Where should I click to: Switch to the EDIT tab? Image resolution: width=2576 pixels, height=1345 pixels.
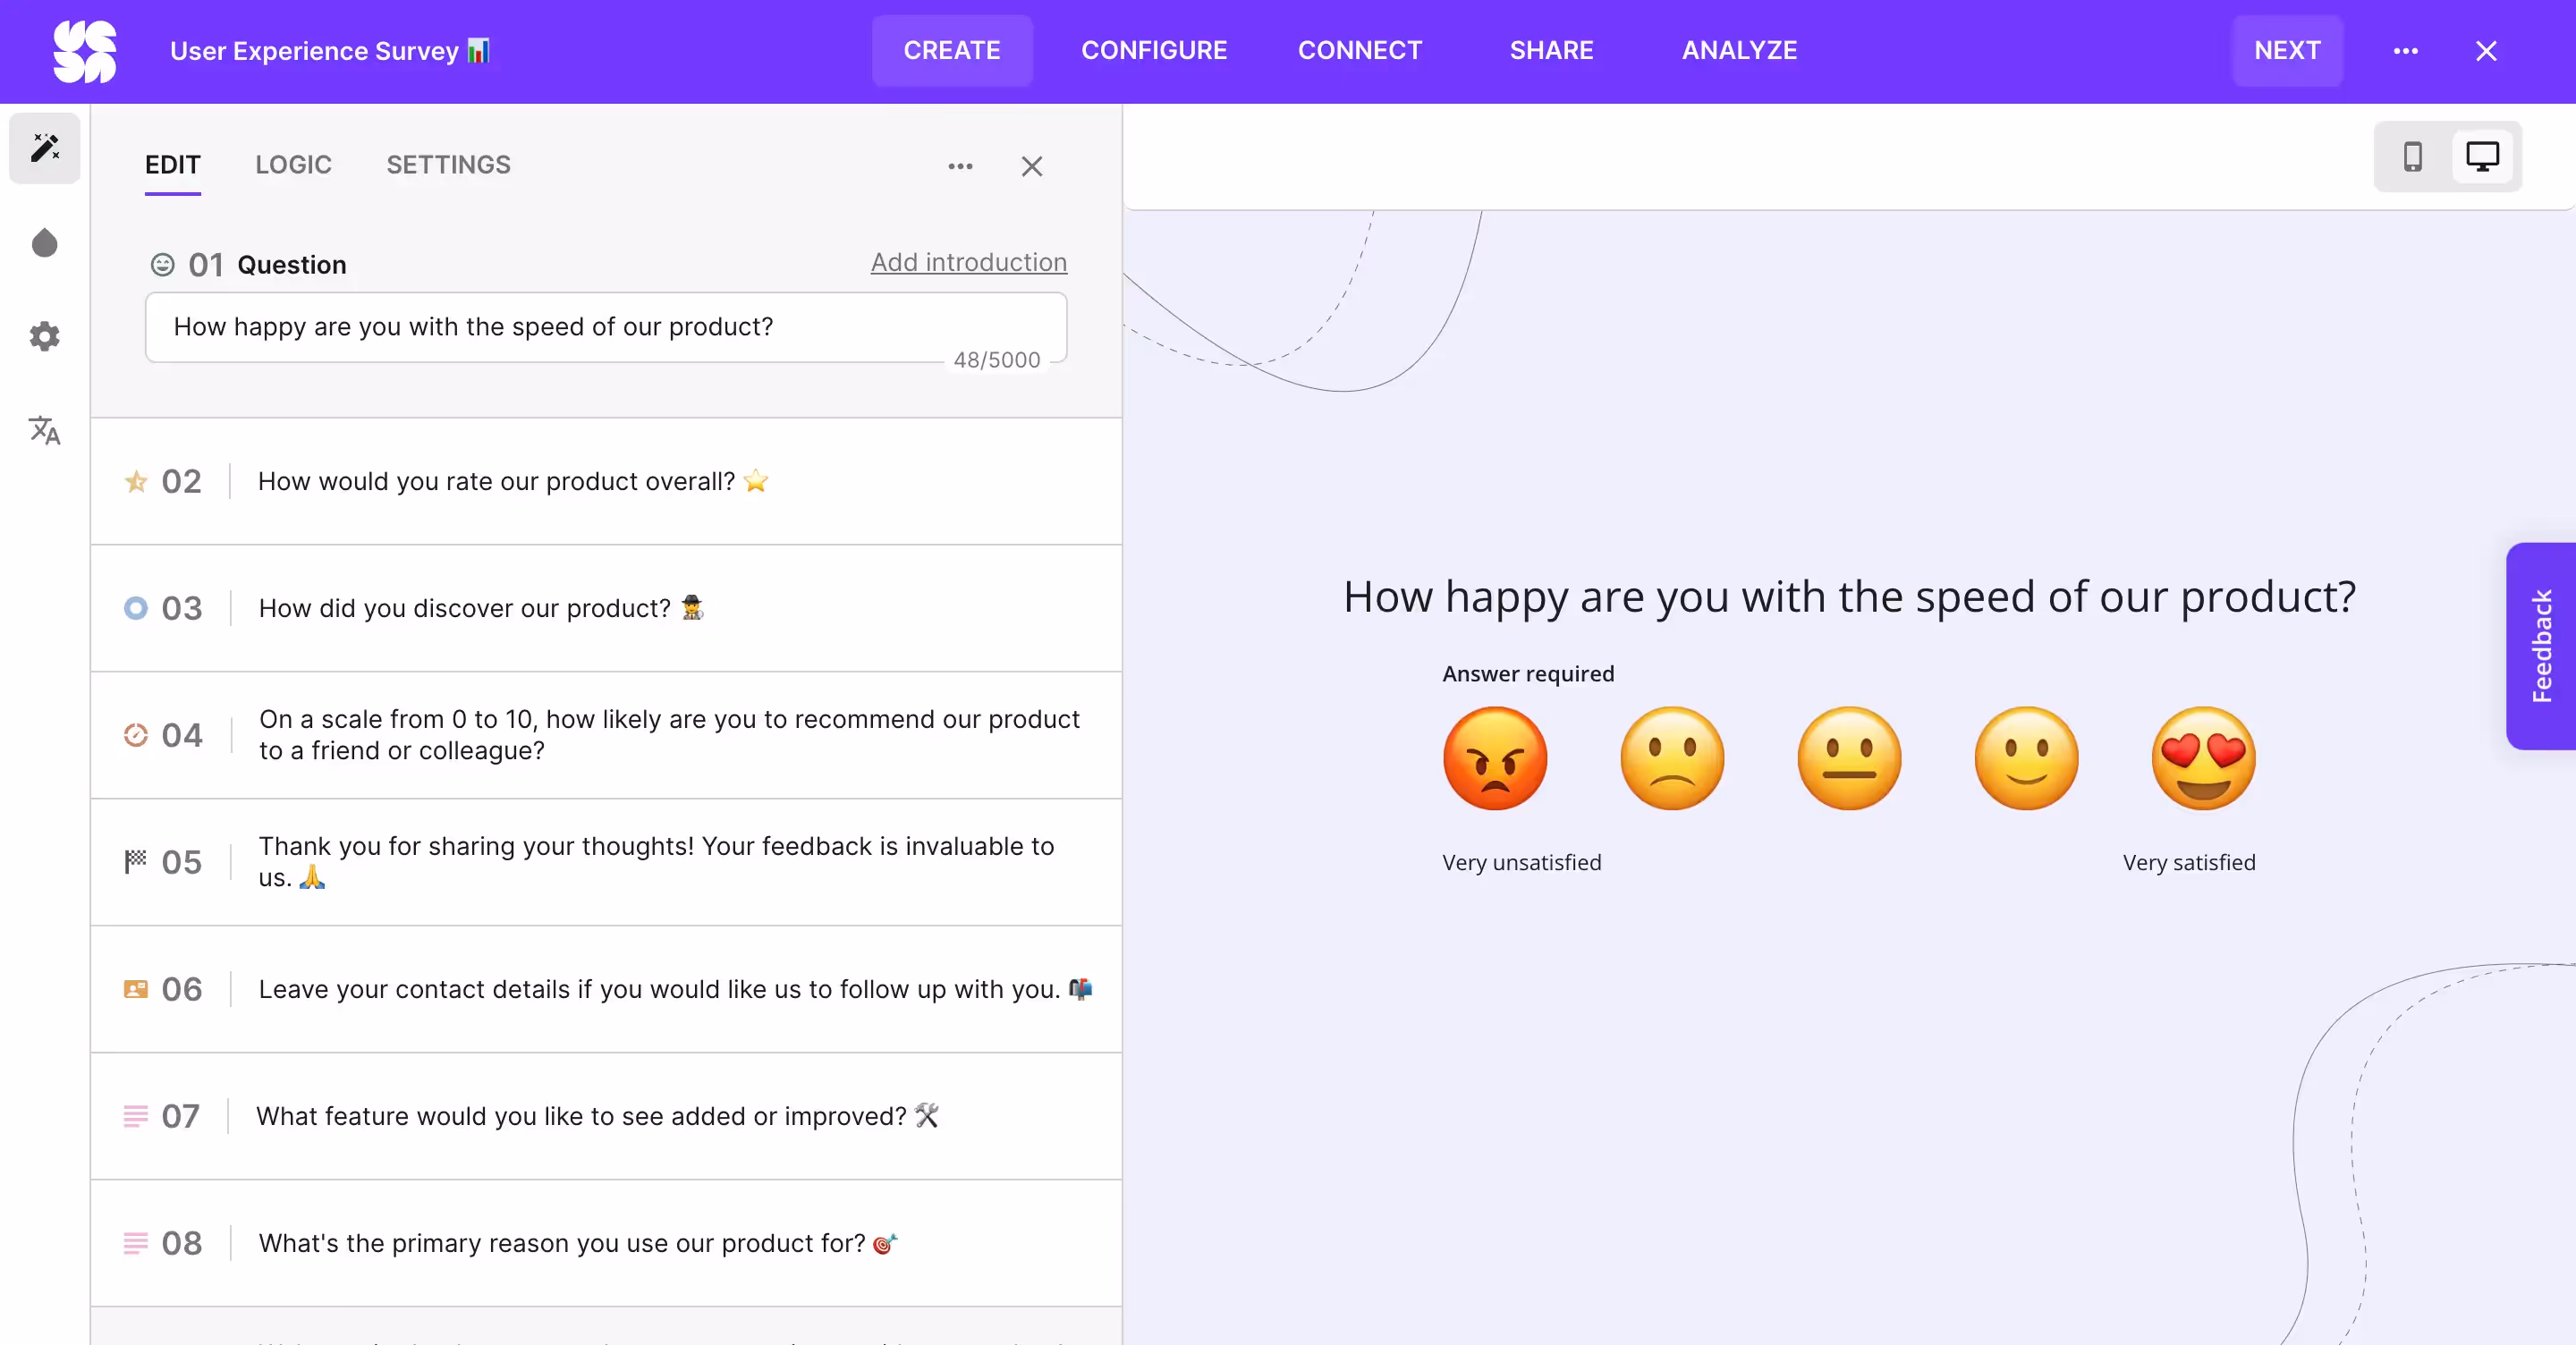tap(173, 165)
